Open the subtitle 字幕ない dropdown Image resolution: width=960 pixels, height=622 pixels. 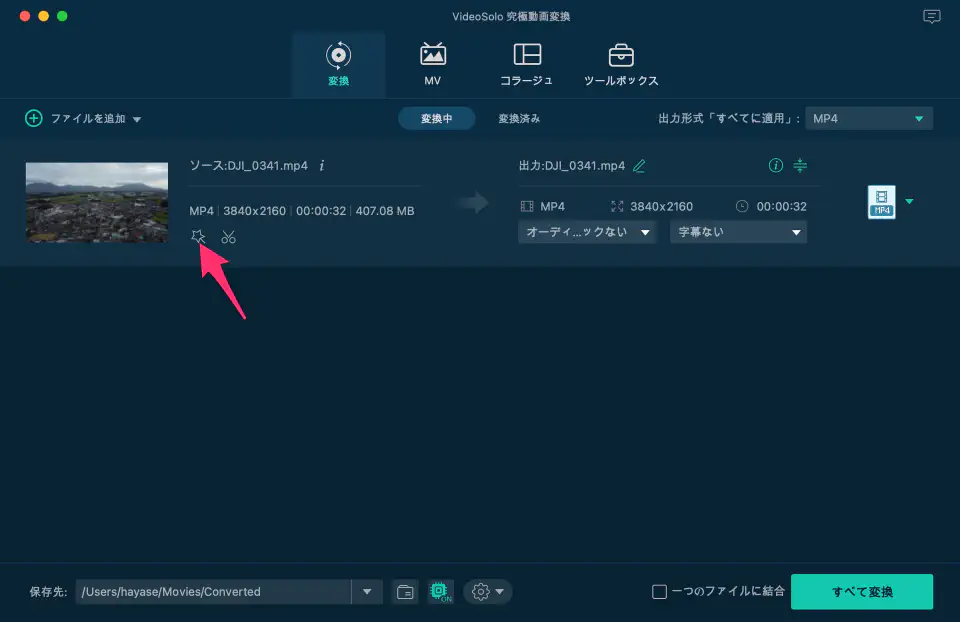[x=738, y=232]
